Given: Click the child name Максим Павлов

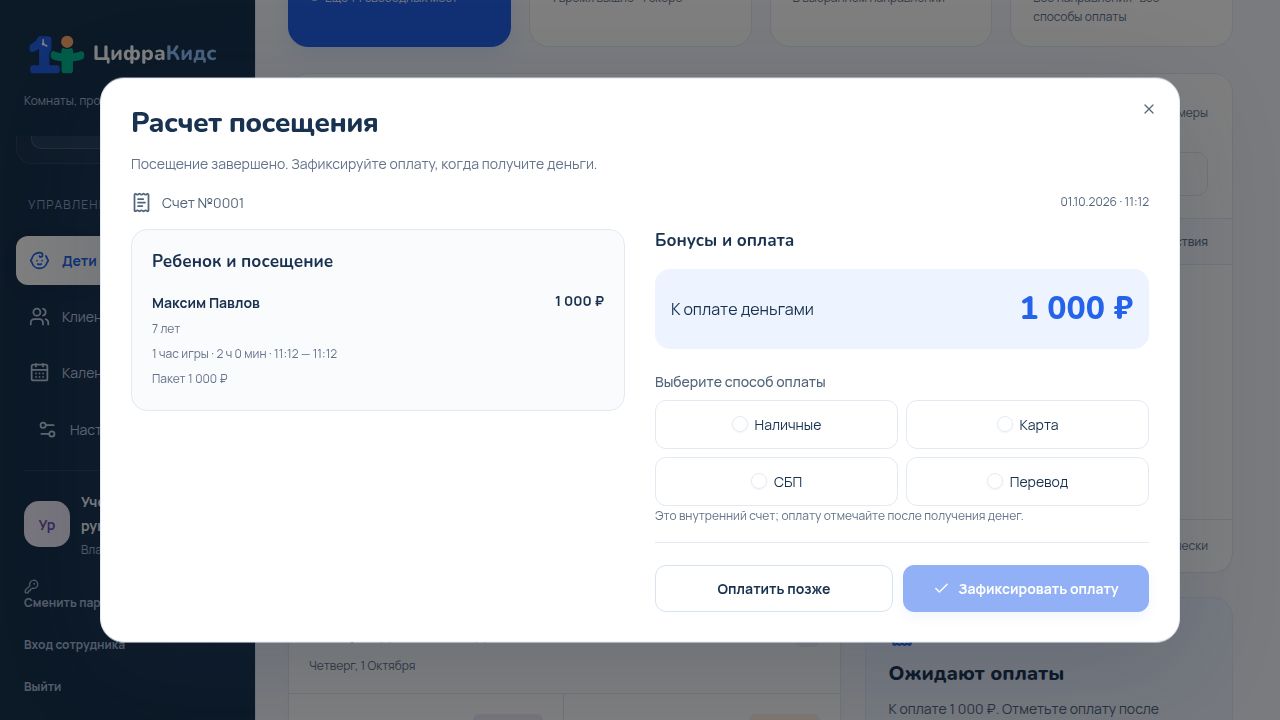Looking at the screenshot, I should tap(206, 303).
